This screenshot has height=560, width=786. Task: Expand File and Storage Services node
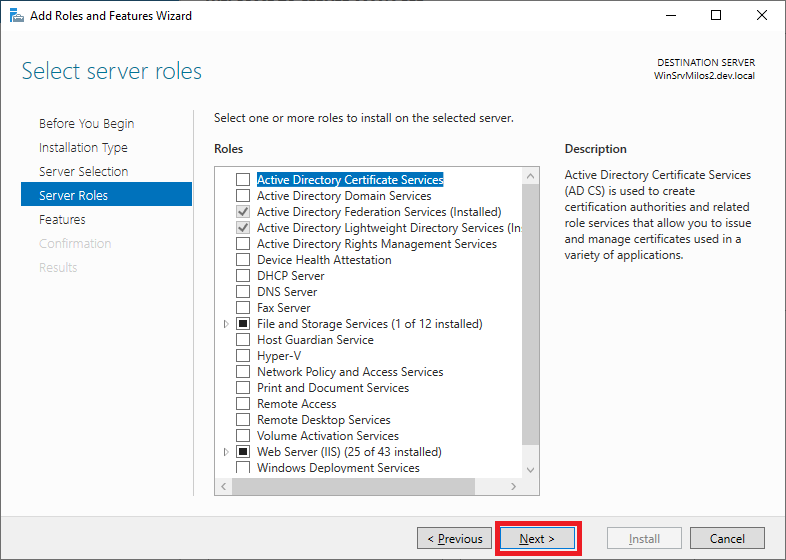[x=226, y=324]
